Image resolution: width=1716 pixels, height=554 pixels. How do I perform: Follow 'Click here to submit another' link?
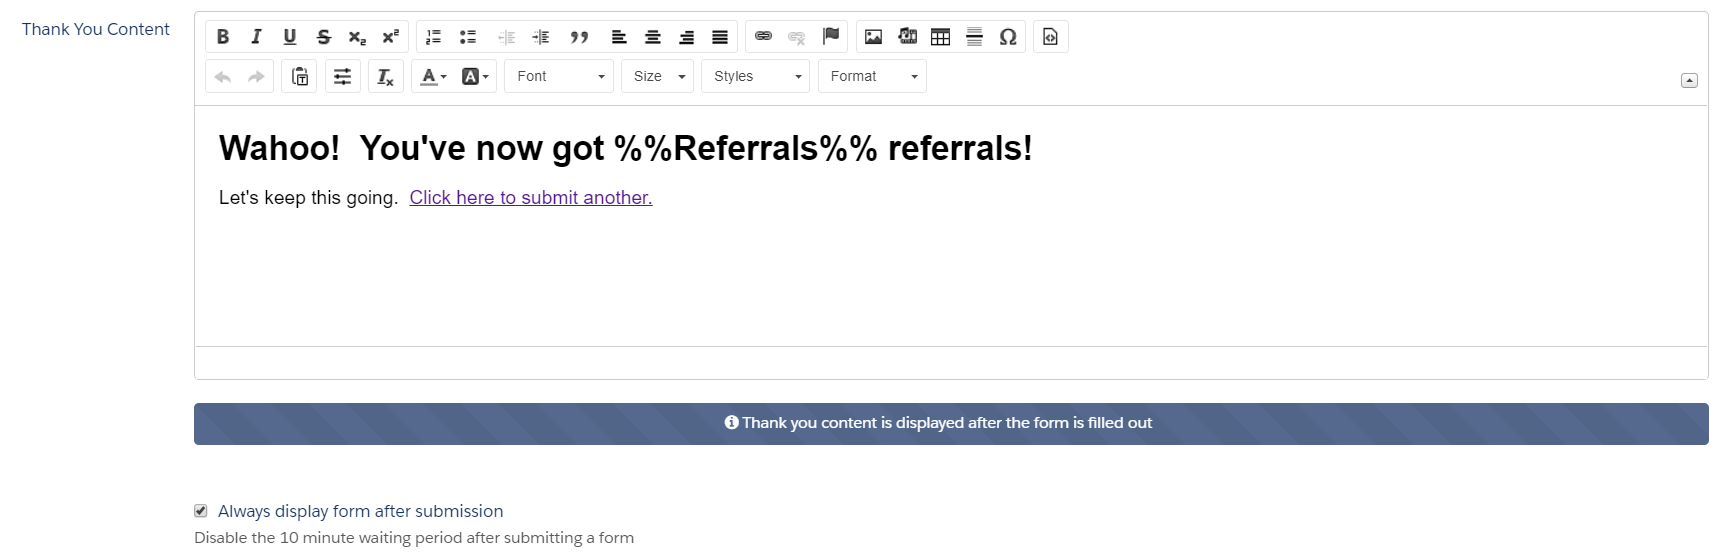click(x=531, y=198)
